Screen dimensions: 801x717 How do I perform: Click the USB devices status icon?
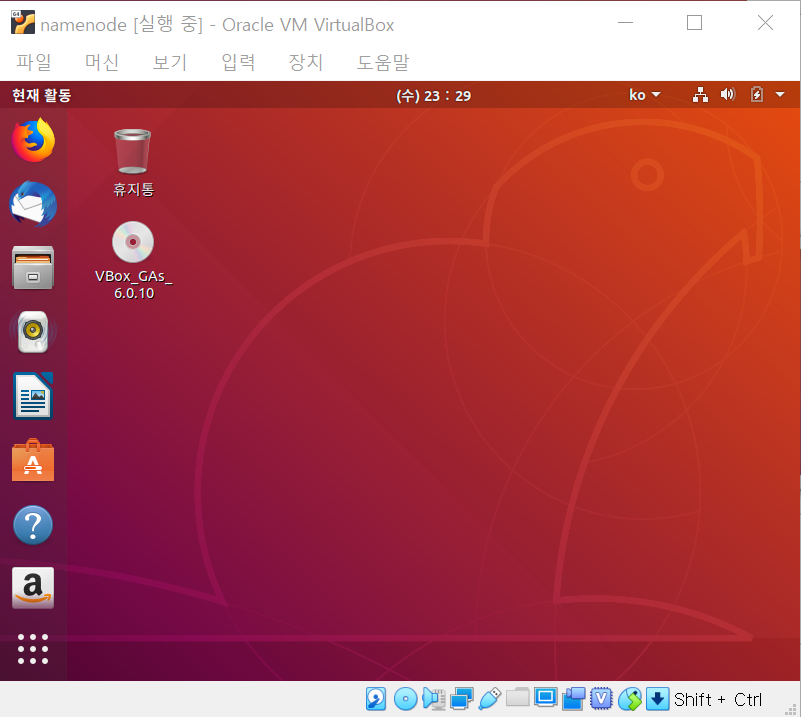489,699
